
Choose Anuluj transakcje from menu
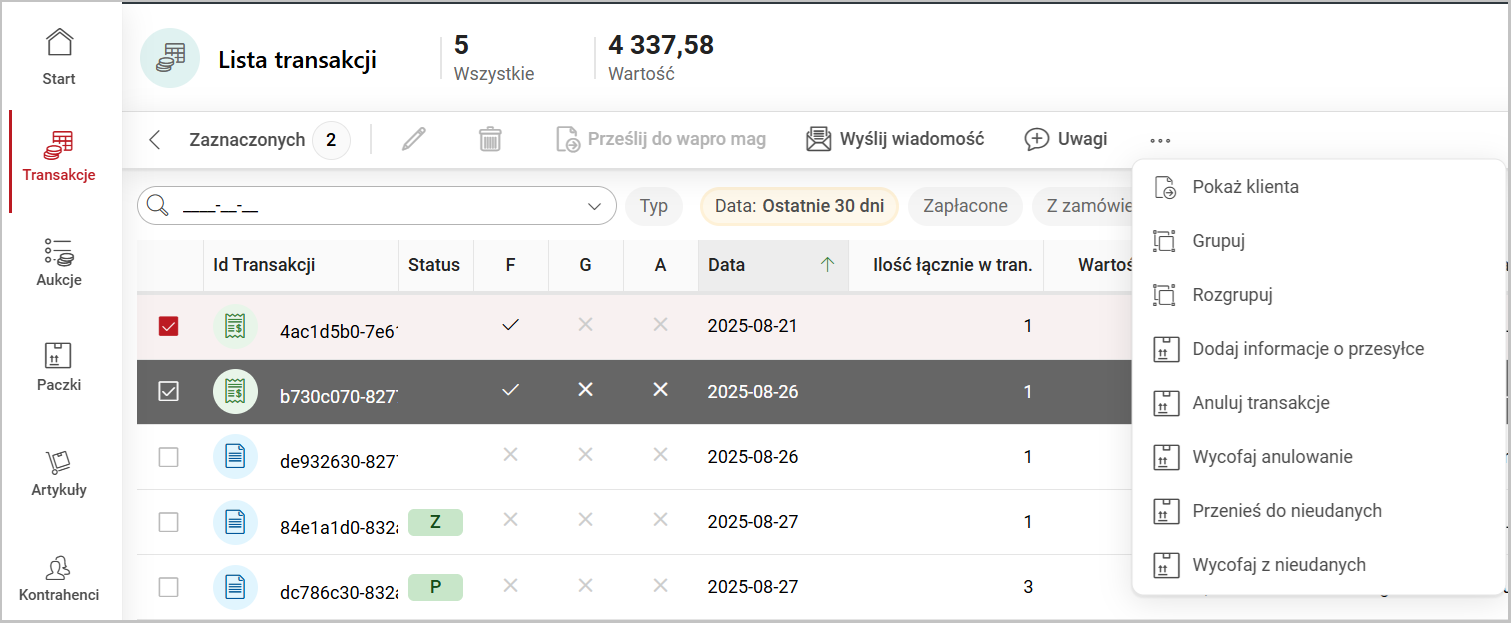point(1260,403)
